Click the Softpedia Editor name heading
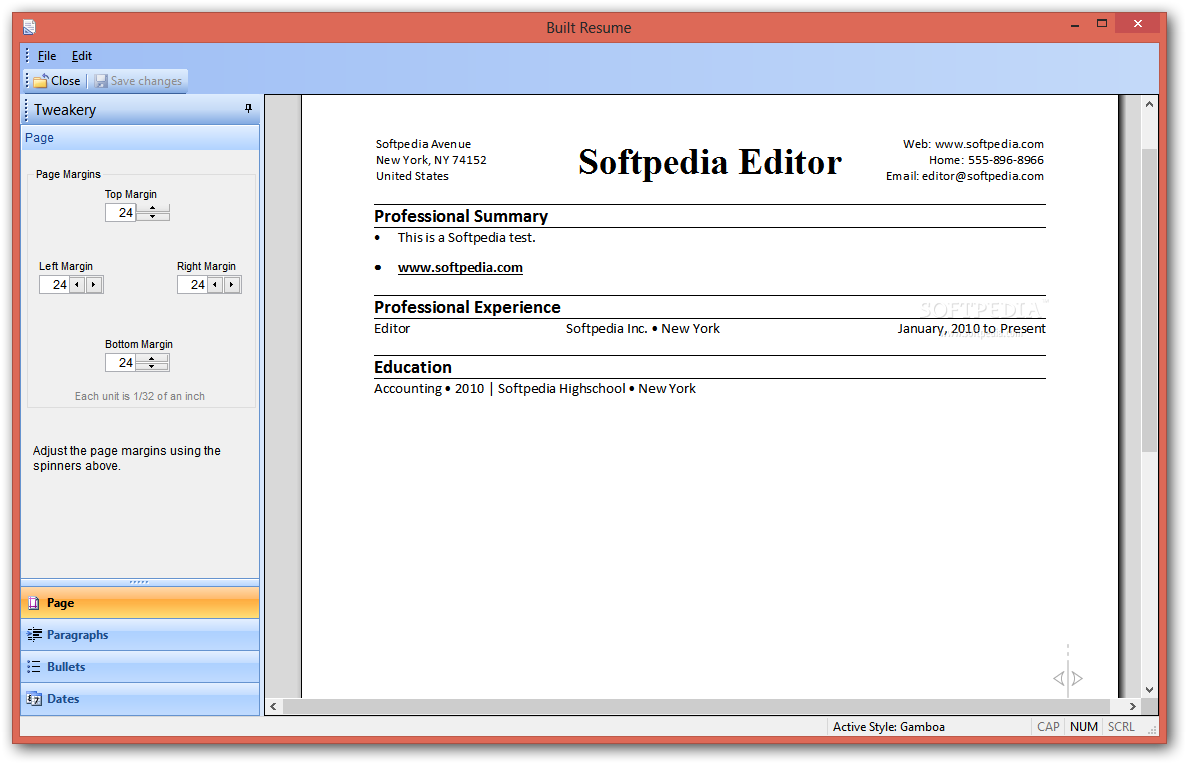 709,162
